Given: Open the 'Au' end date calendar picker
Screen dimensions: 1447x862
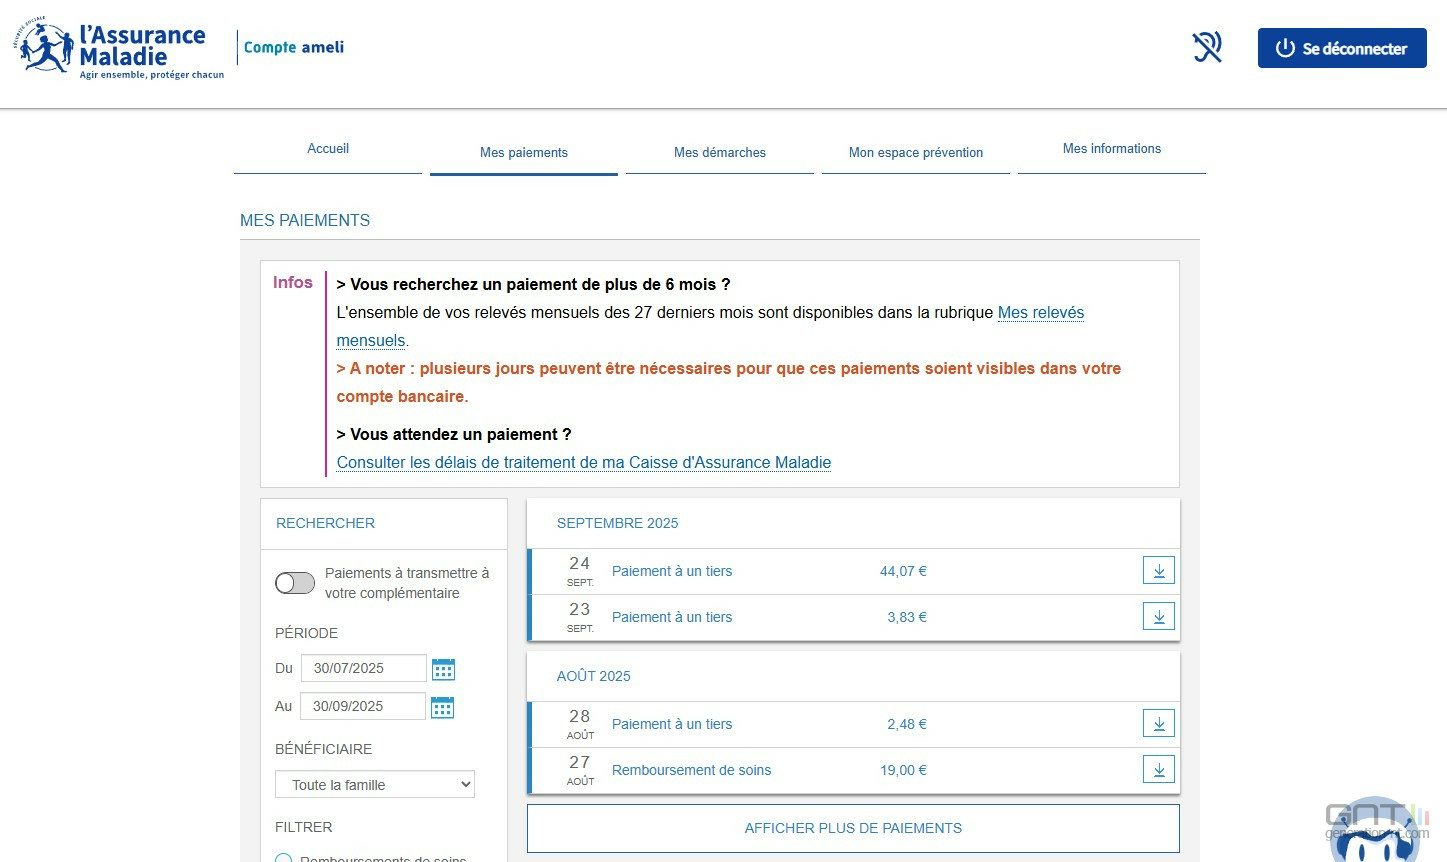Looking at the screenshot, I should (x=442, y=707).
